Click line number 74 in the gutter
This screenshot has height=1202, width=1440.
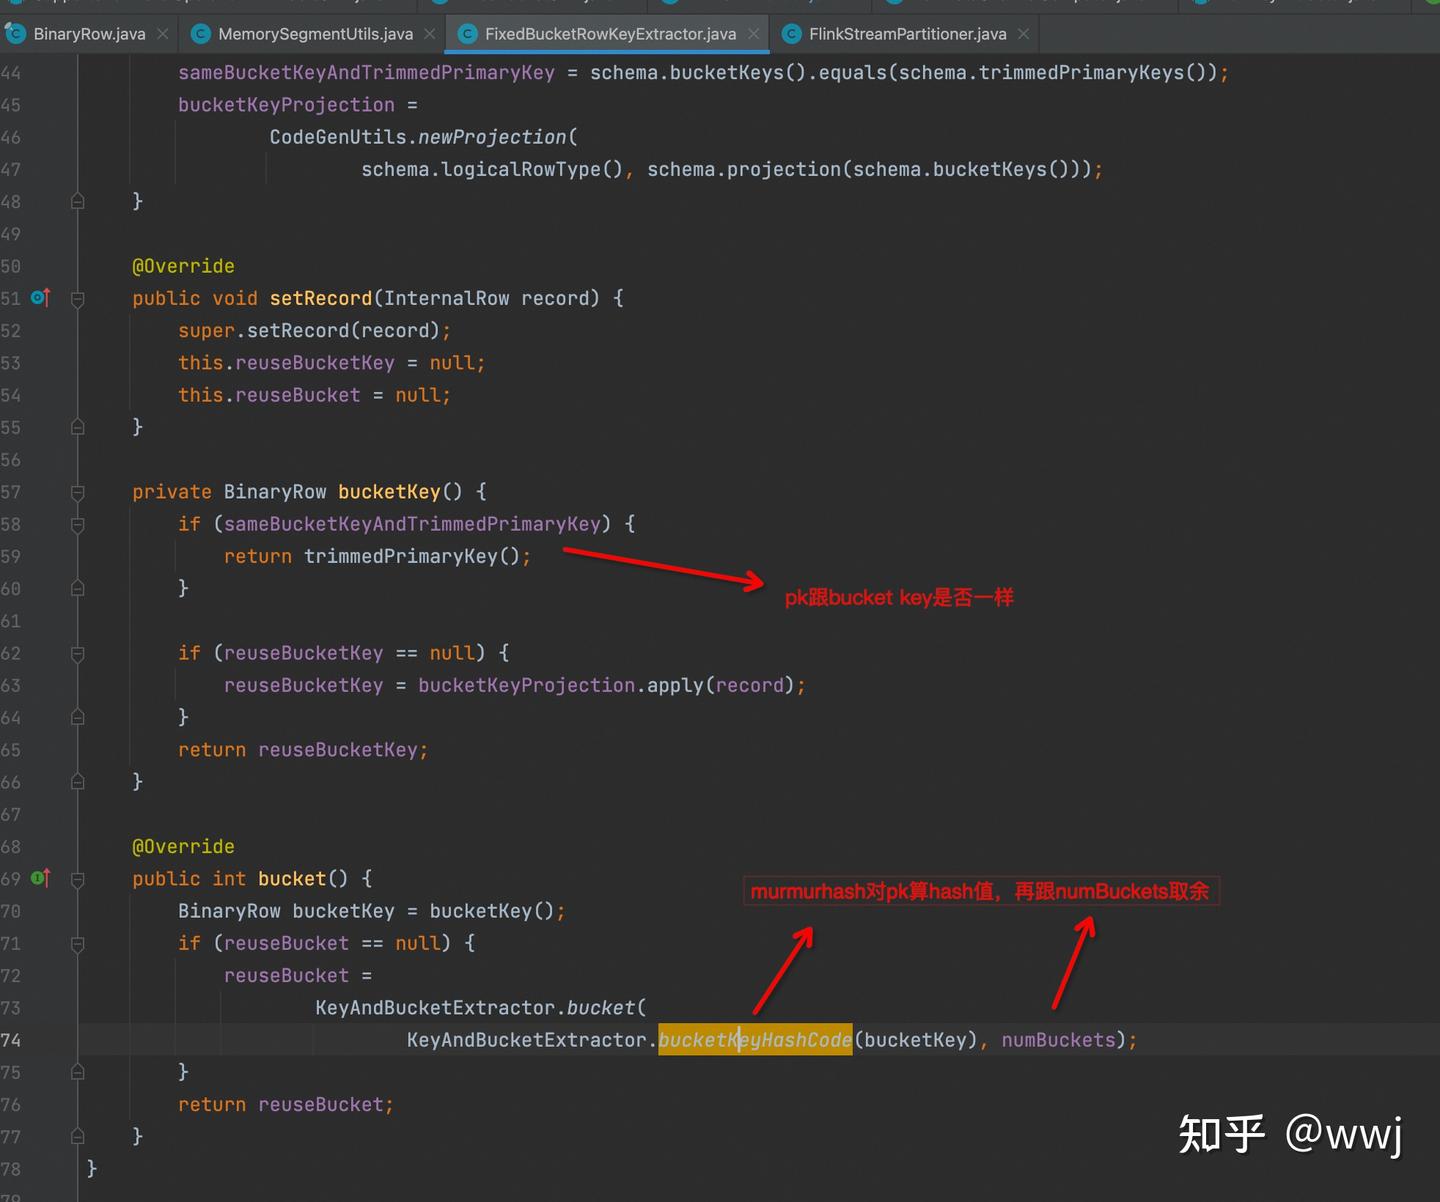(x=12, y=1040)
